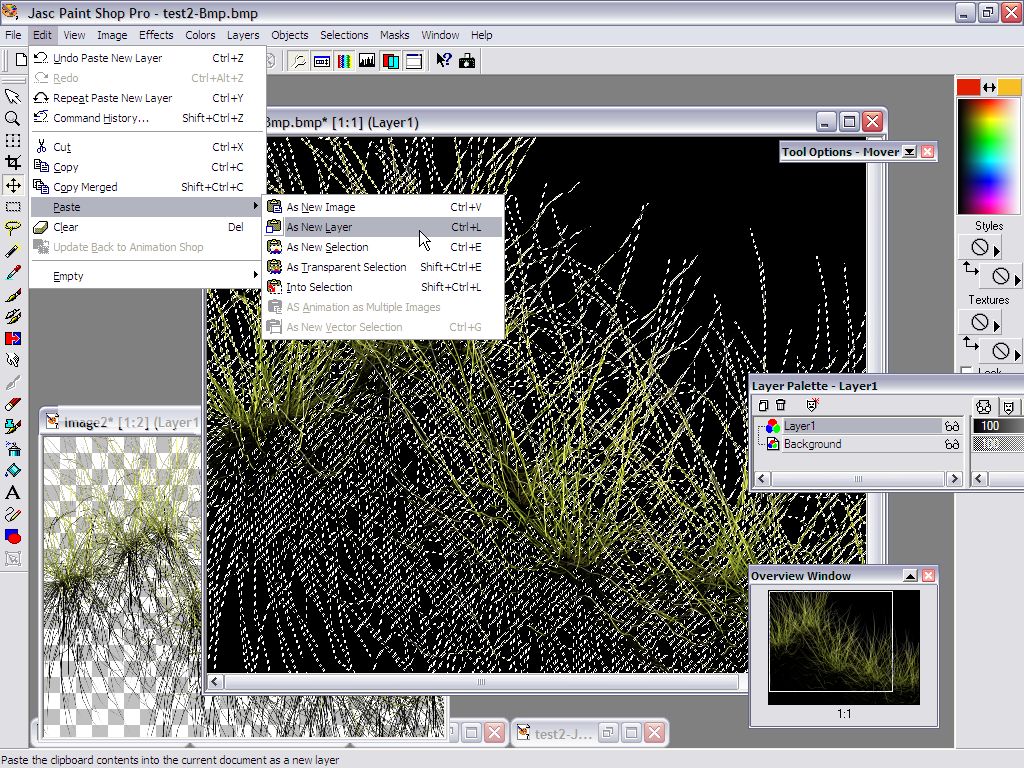1024x768 pixels.
Task: Select the Background layer name
Action: click(x=812, y=444)
